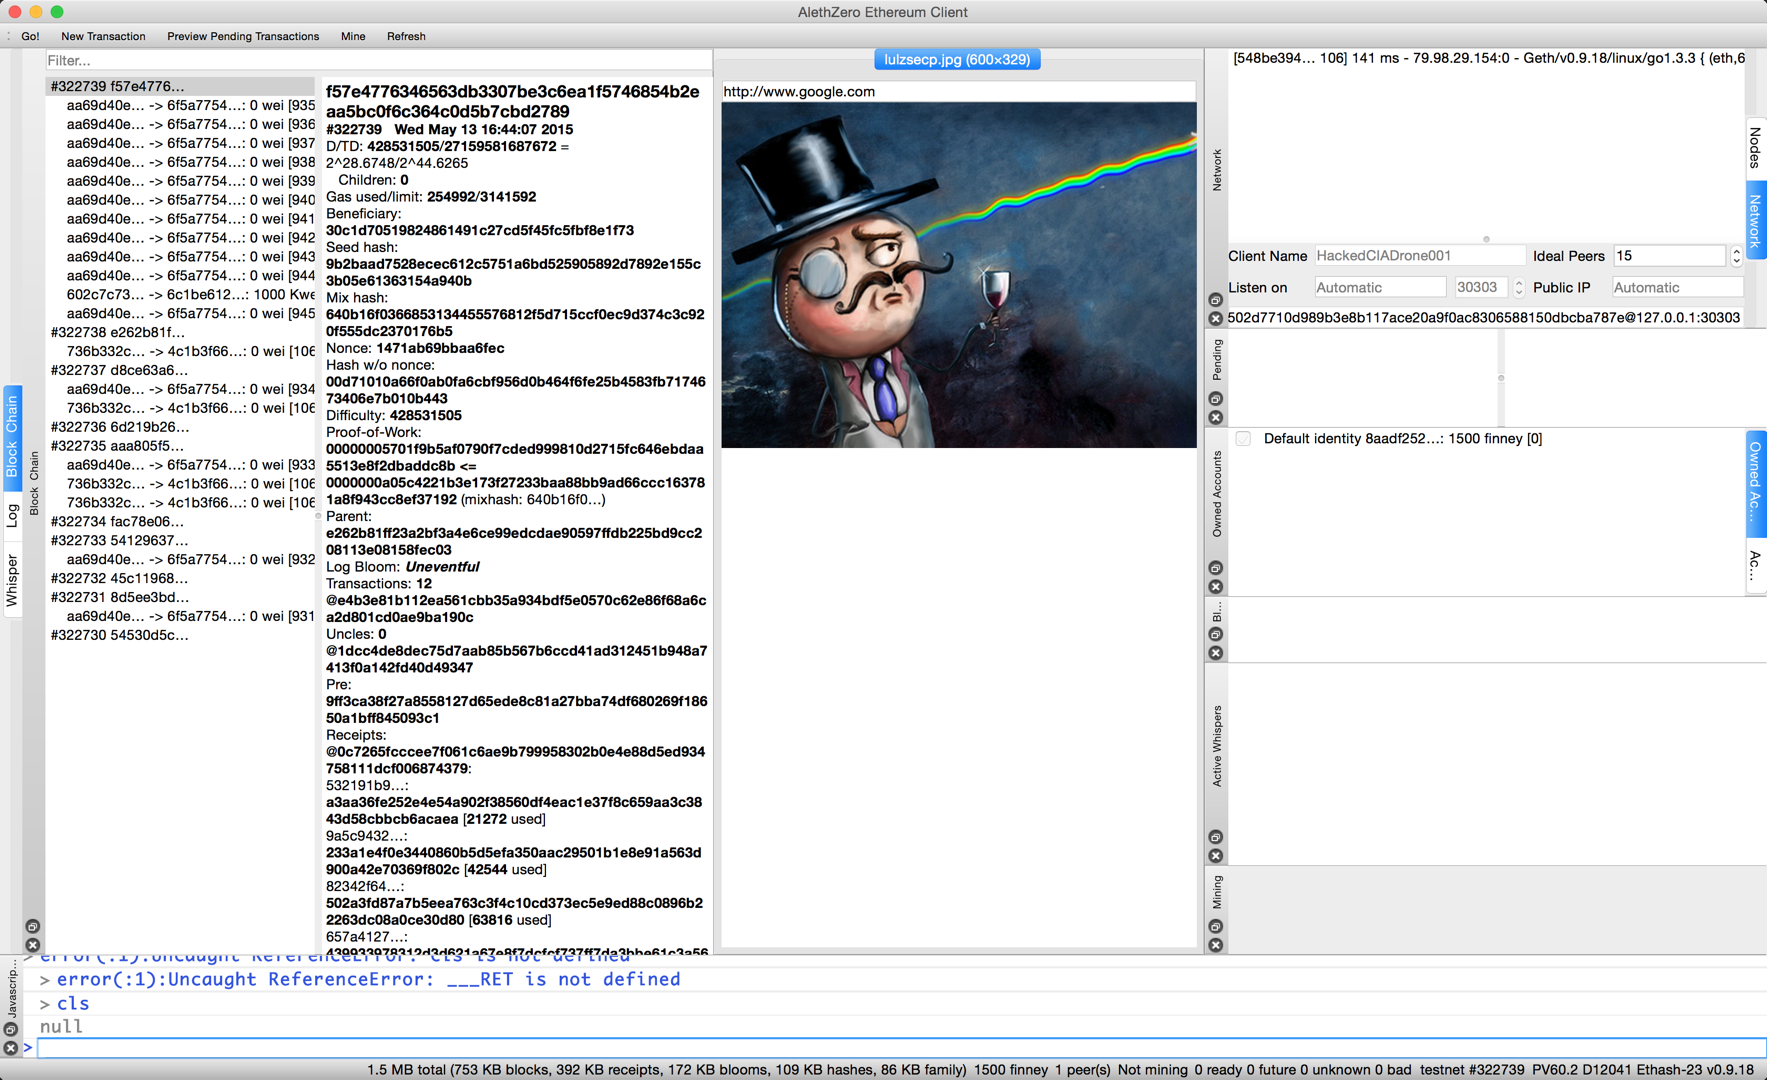
Task: Toggle the Default identity checkbox
Action: [1243, 438]
